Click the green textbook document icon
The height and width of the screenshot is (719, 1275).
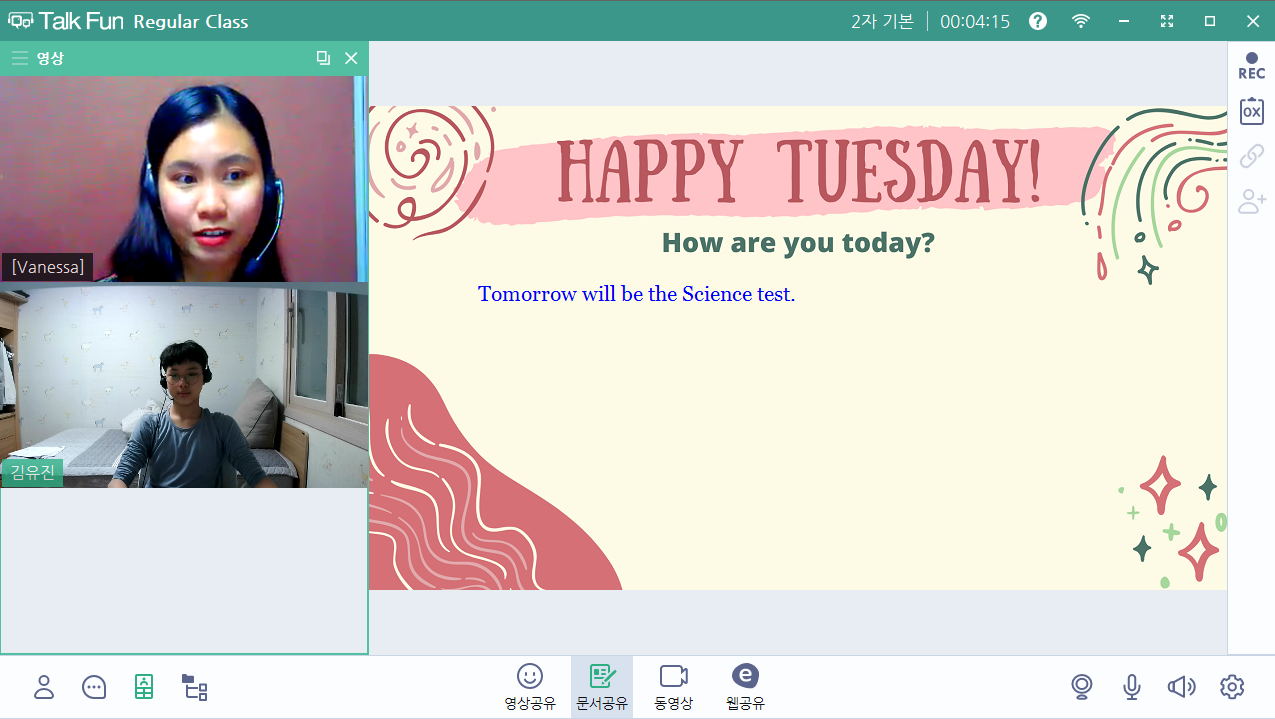coord(144,687)
